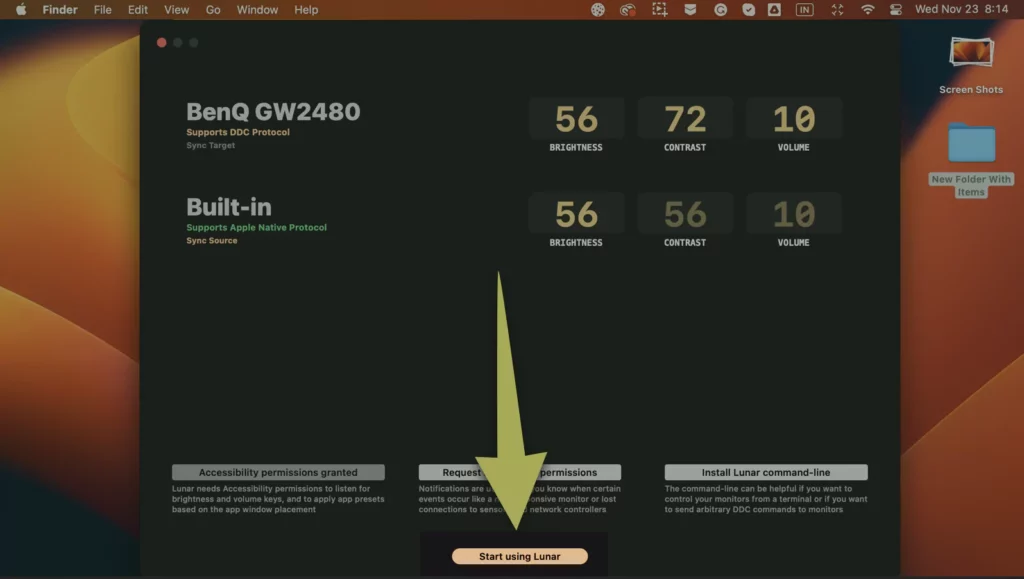Screen dimensions: 1024x579
Task: Open the Finder menu
Action: (60, 10)
